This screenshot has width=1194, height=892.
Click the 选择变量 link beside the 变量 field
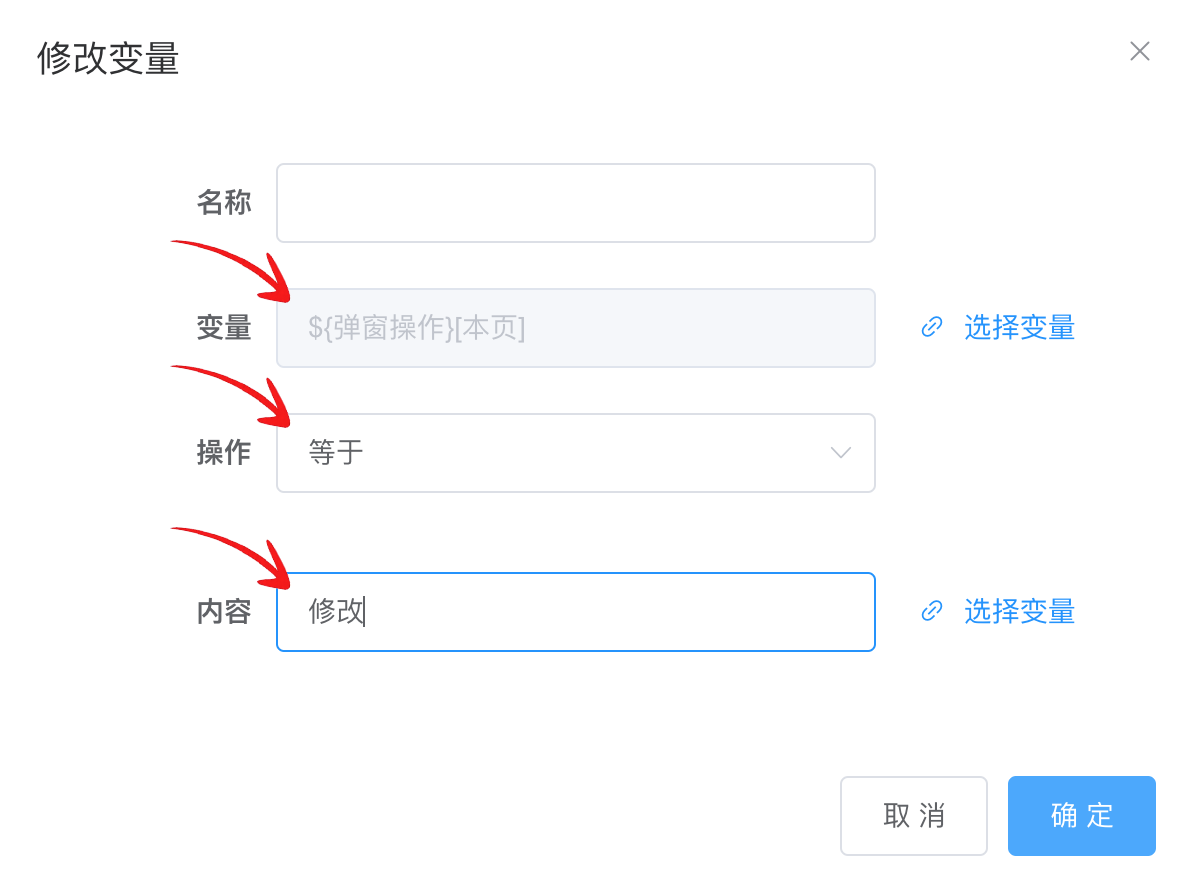1019,328
